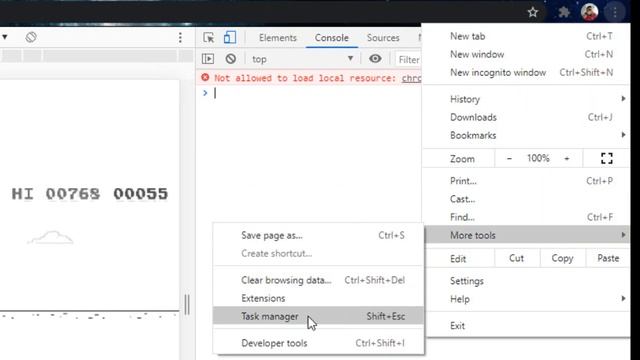Expand the History submenu

pos(527,99)
